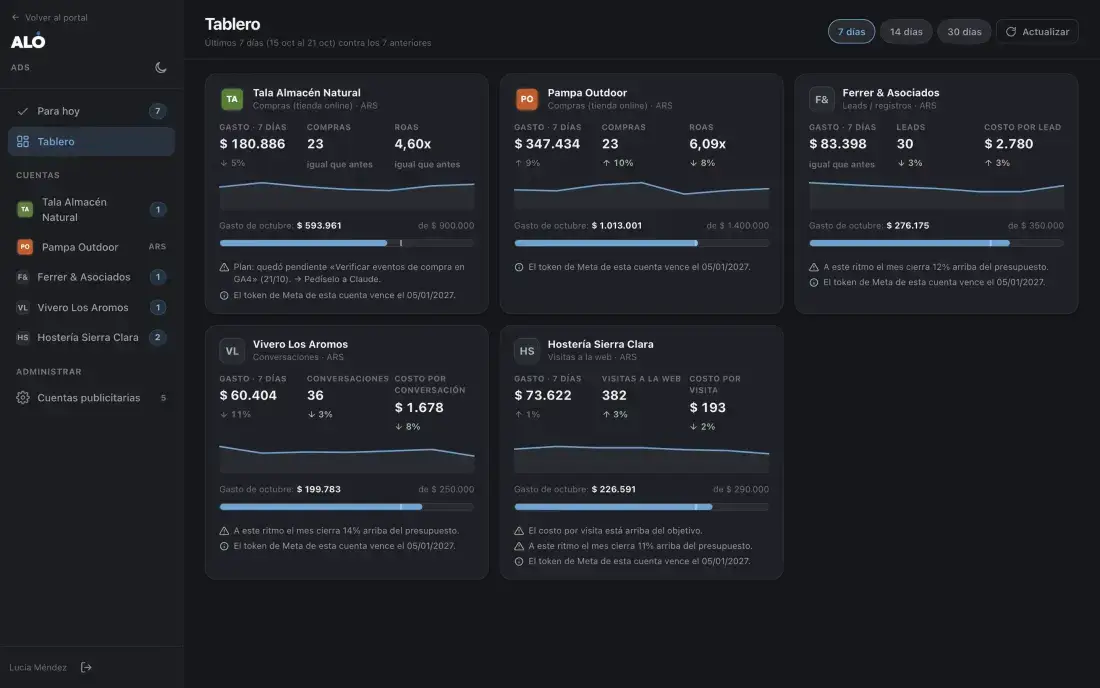Click Tala October spend progress bar
1100x688 pixels.
[347, 243]
